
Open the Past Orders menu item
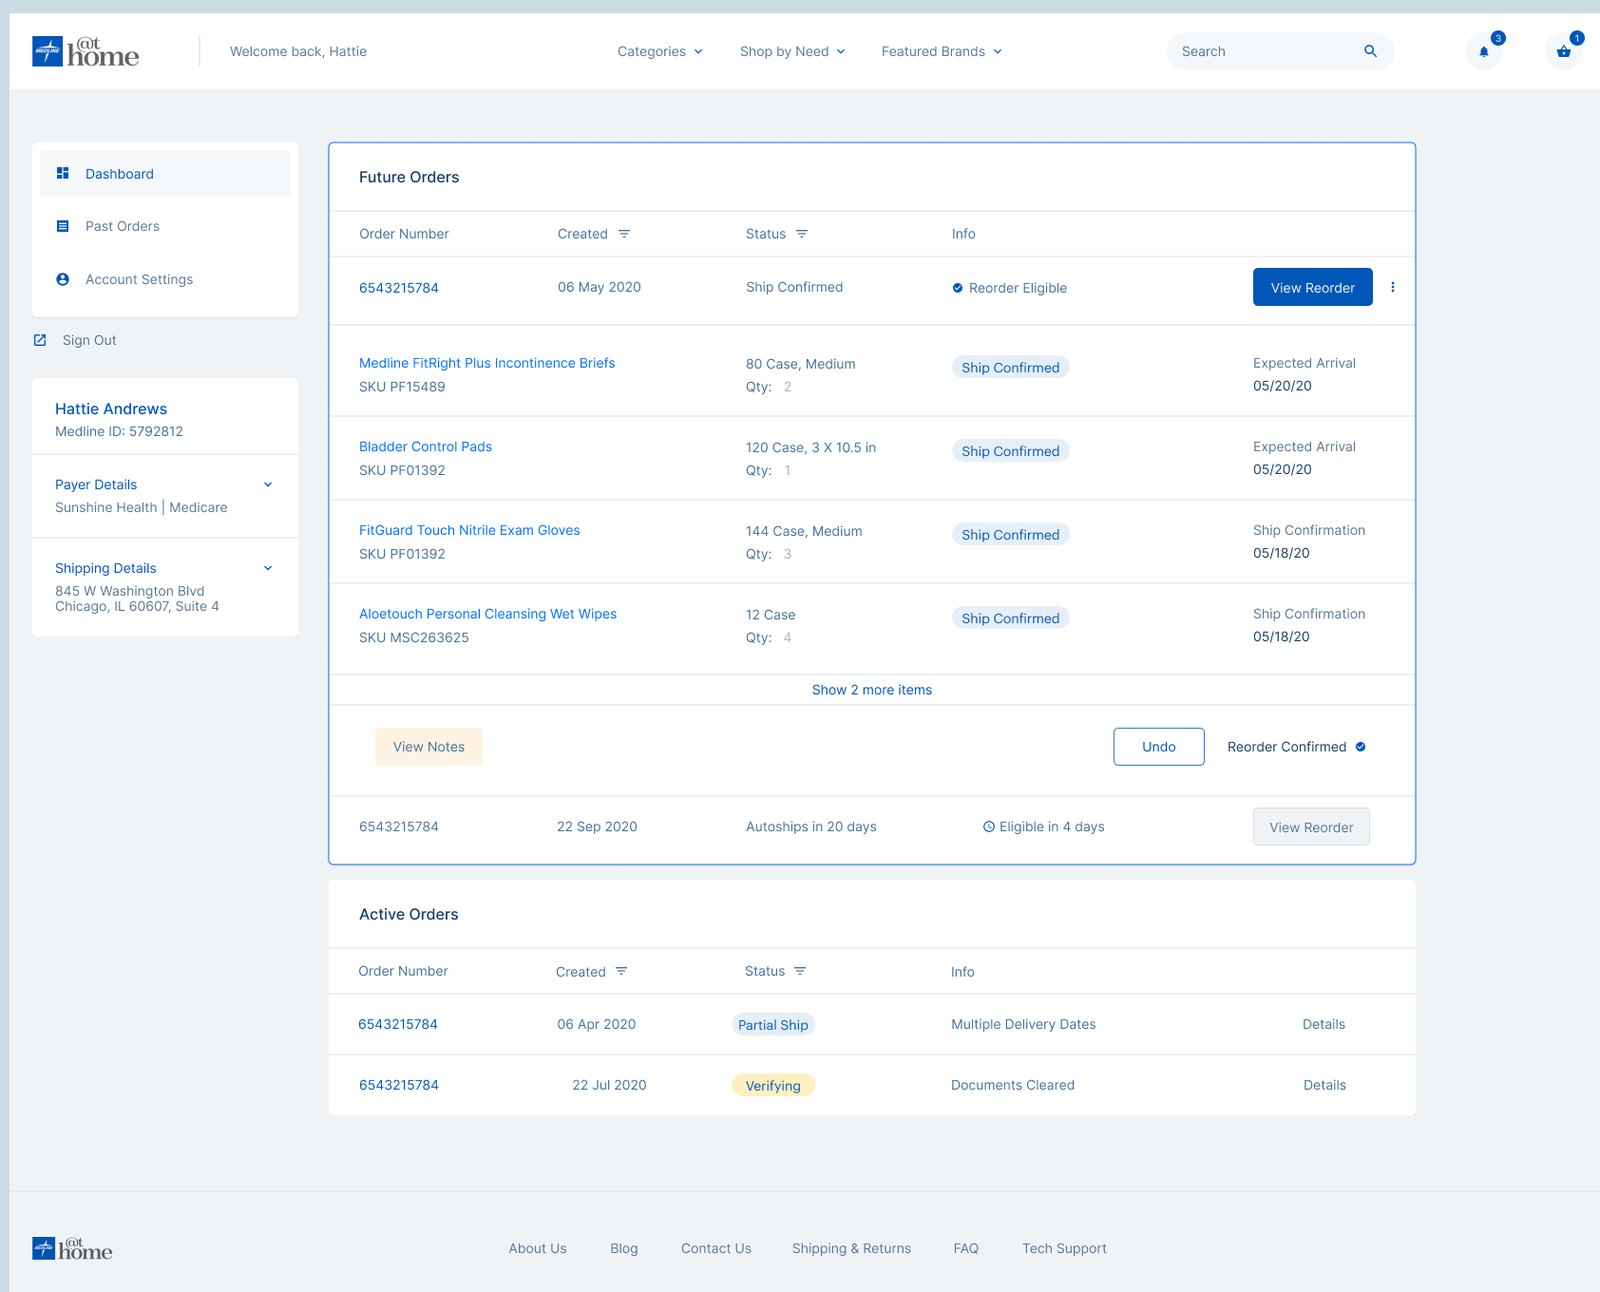click(165, 226)
